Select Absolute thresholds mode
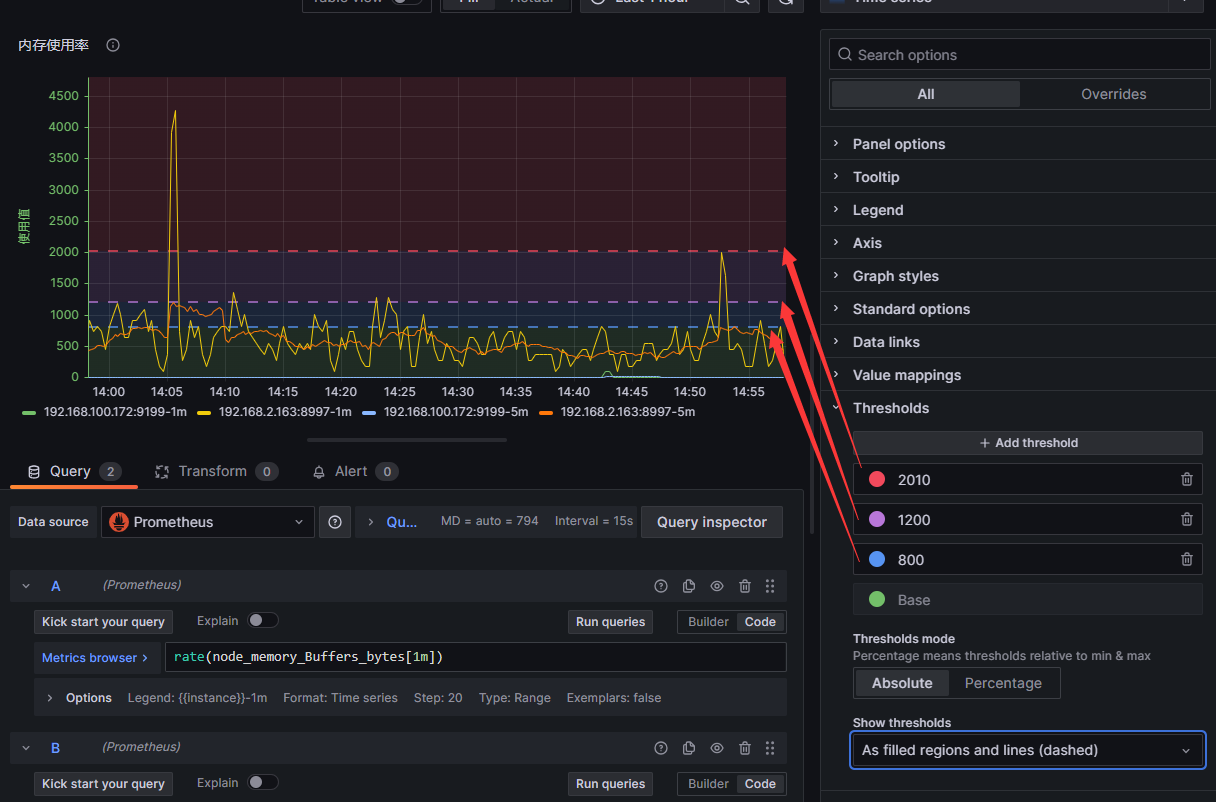Image resolution: width=1216 pixels, height=802 pixels. tap(902, 683)
